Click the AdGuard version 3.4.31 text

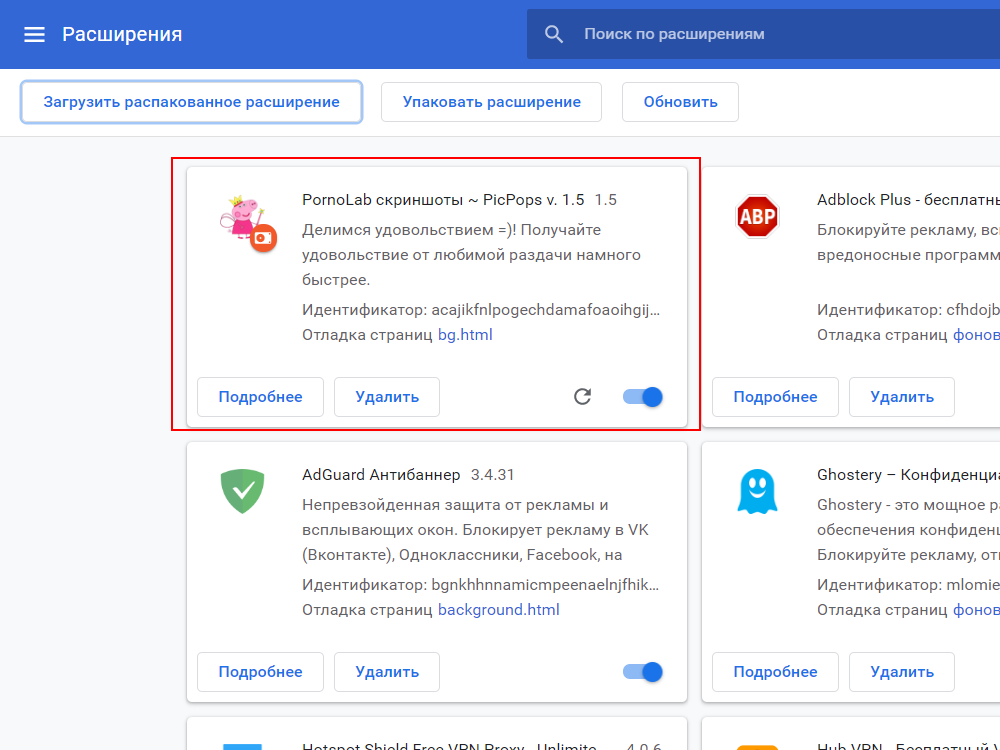[x=492, y=474]
